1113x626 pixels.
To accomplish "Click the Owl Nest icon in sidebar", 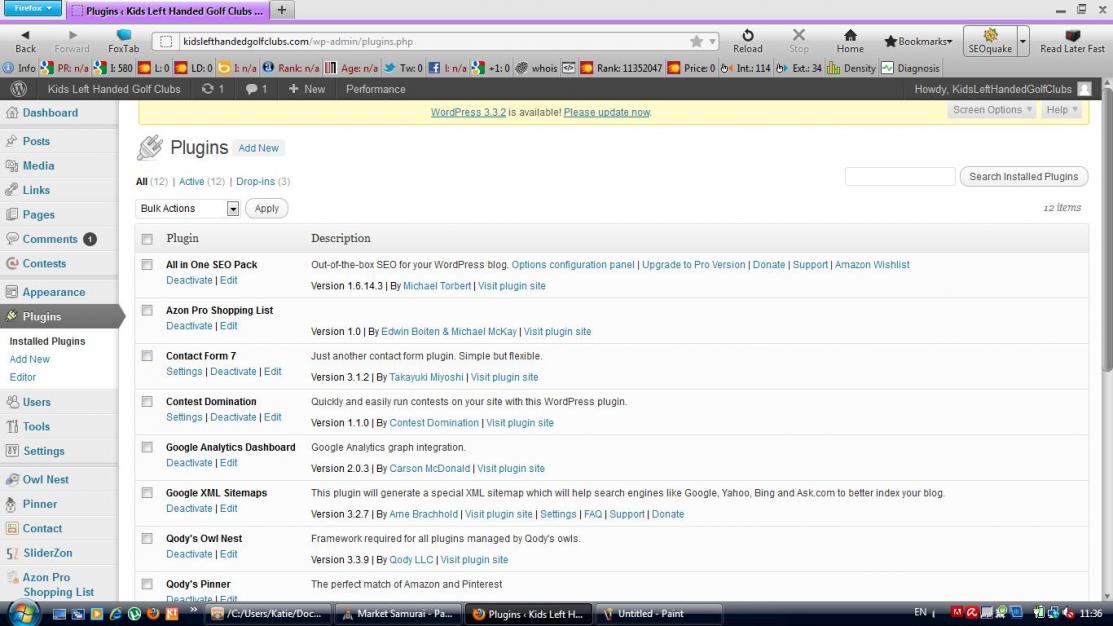I will coord(12,479).
